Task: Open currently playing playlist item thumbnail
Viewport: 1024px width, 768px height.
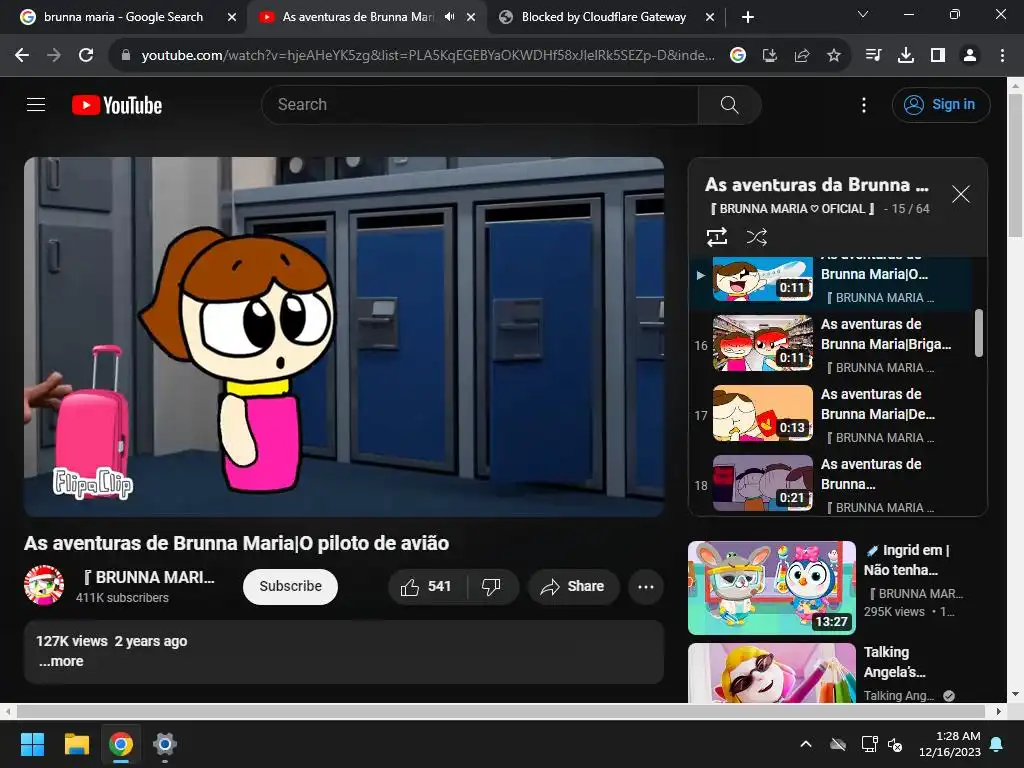Action: [763, 279]
